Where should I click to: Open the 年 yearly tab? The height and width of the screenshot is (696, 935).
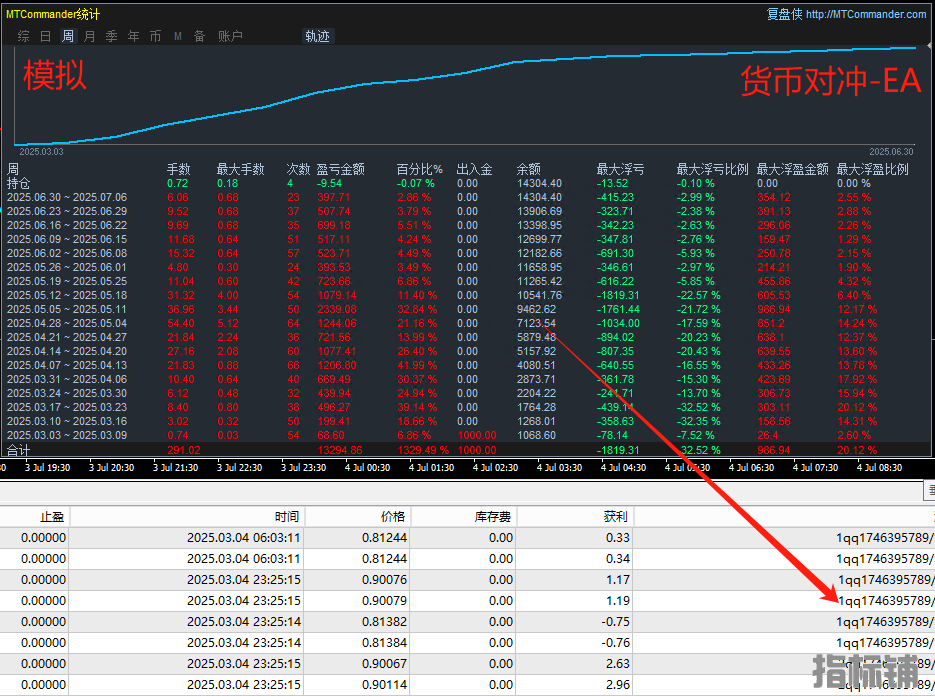coord(134,36)
